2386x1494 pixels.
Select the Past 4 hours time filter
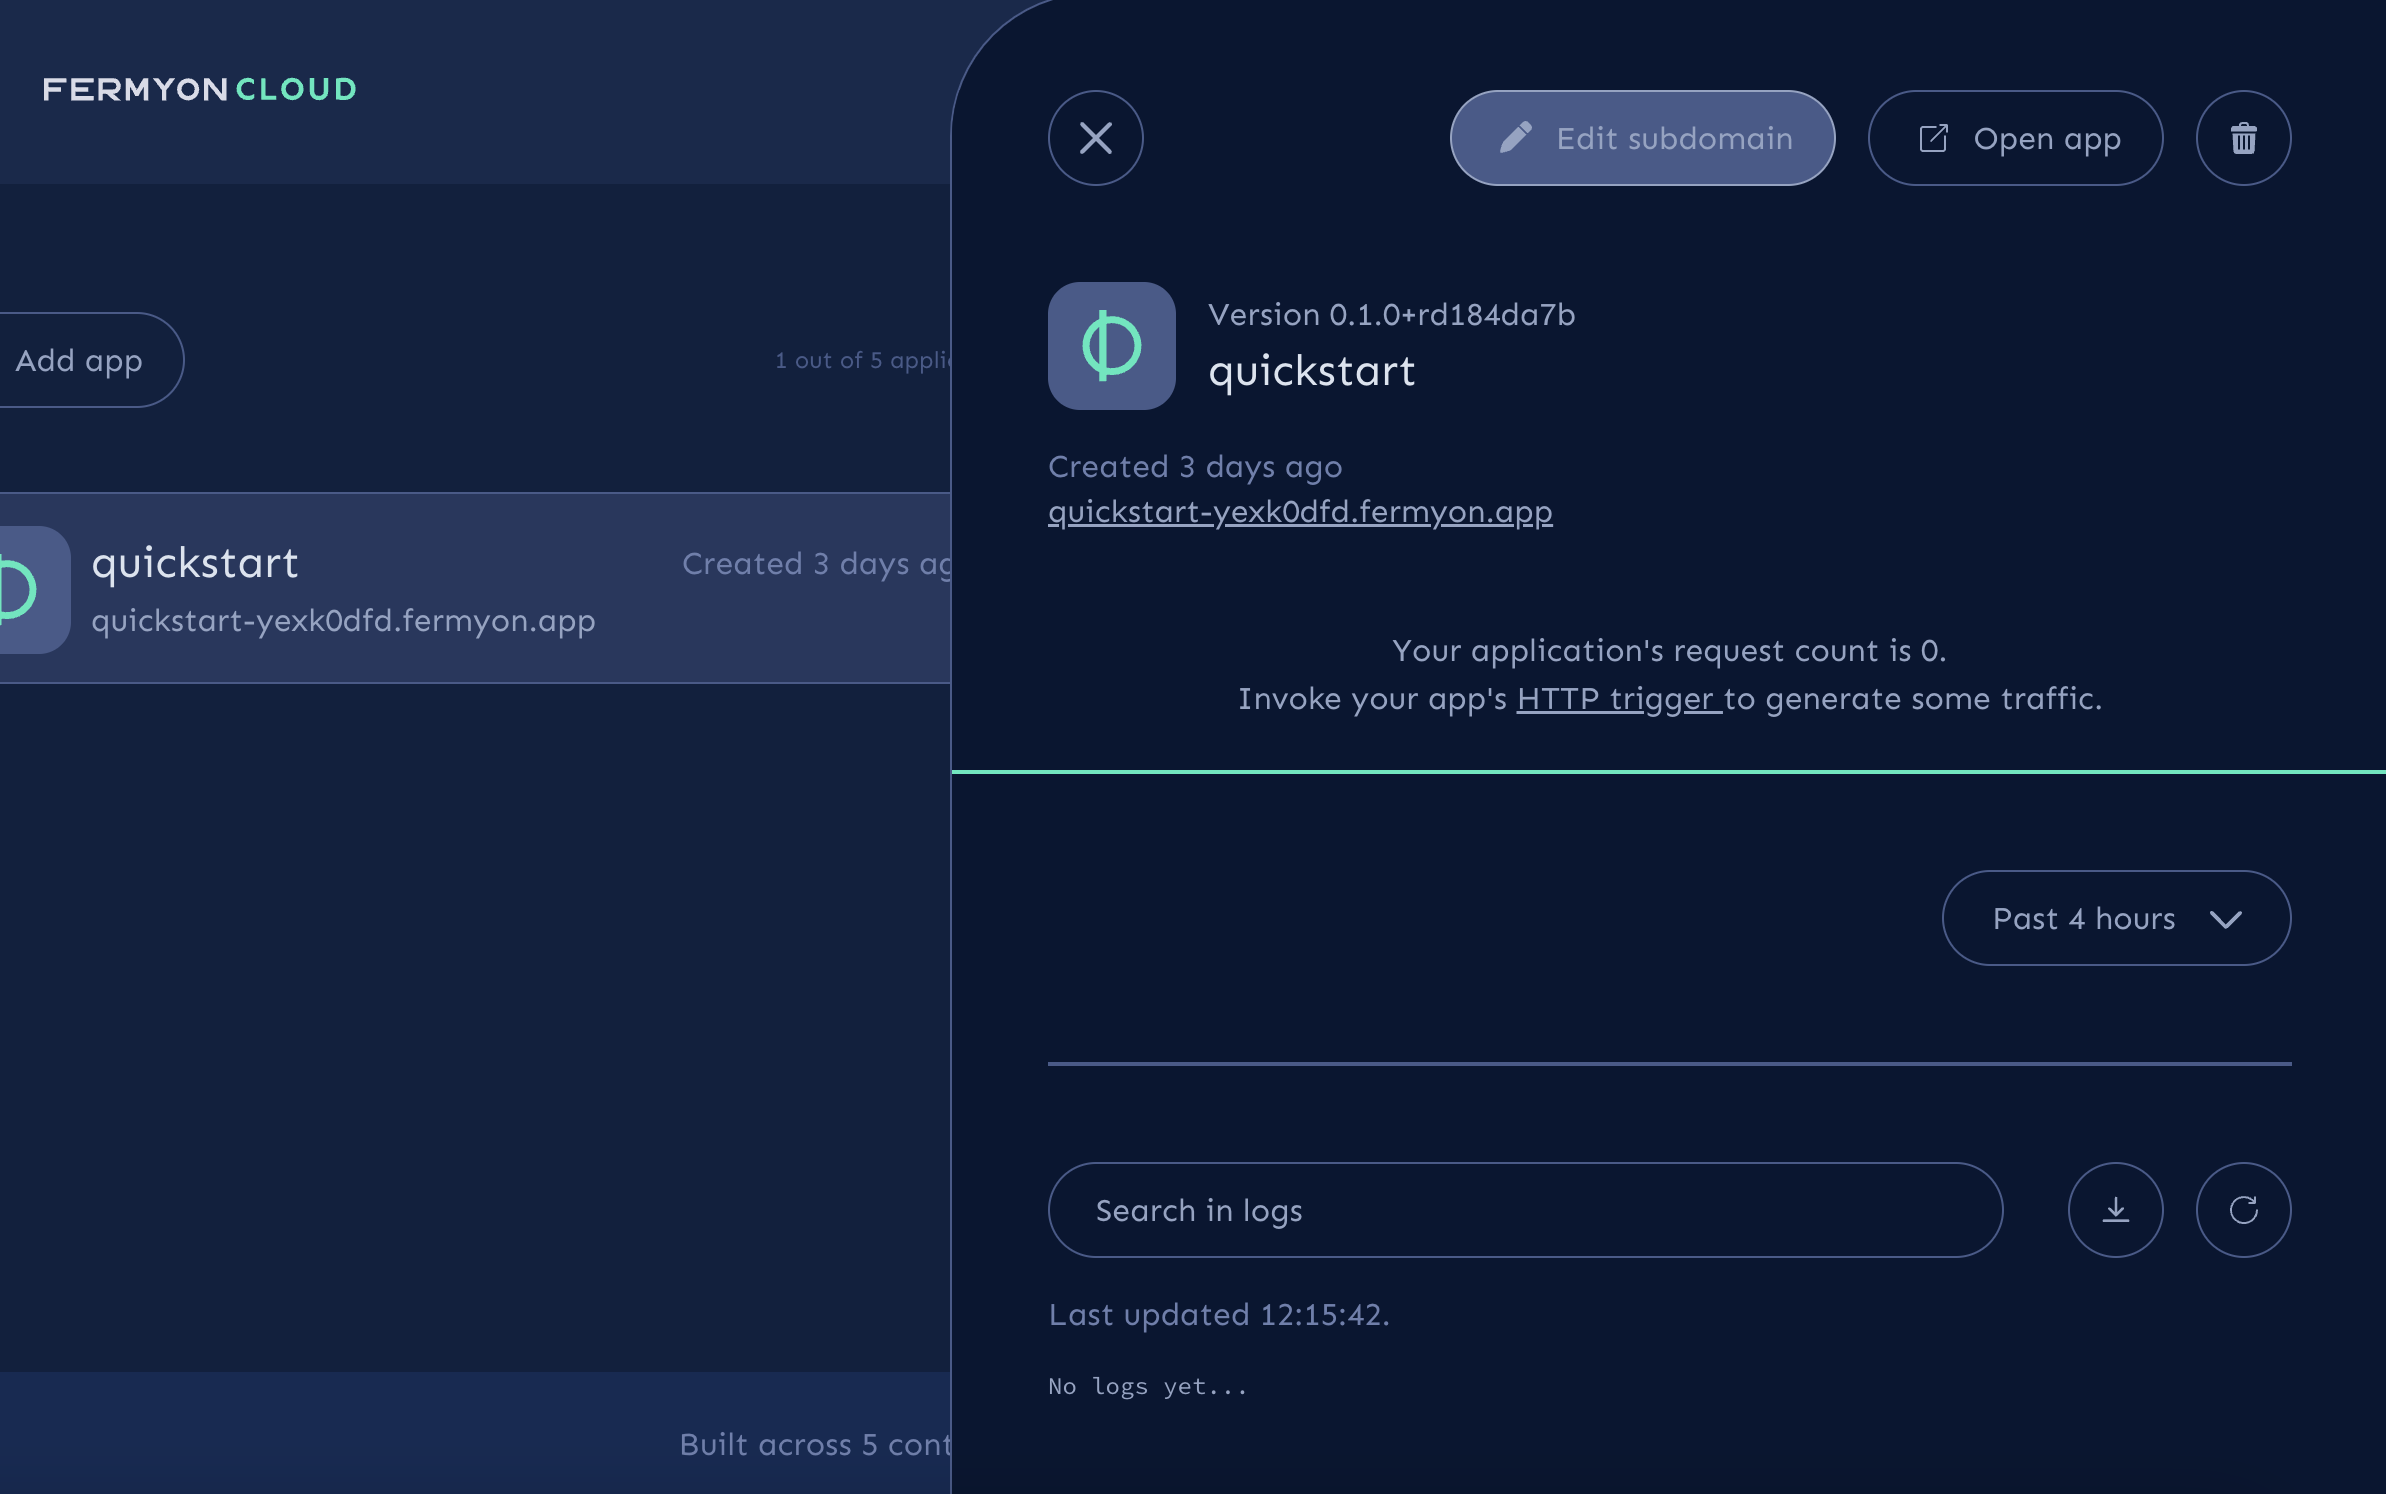(2114, 916)
